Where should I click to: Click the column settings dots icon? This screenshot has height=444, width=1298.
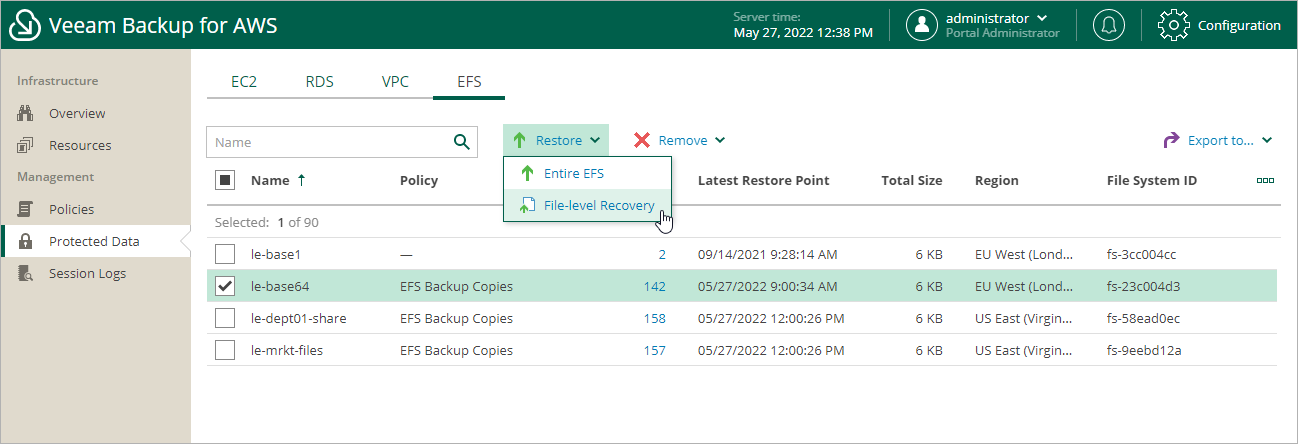point(1265,181)
